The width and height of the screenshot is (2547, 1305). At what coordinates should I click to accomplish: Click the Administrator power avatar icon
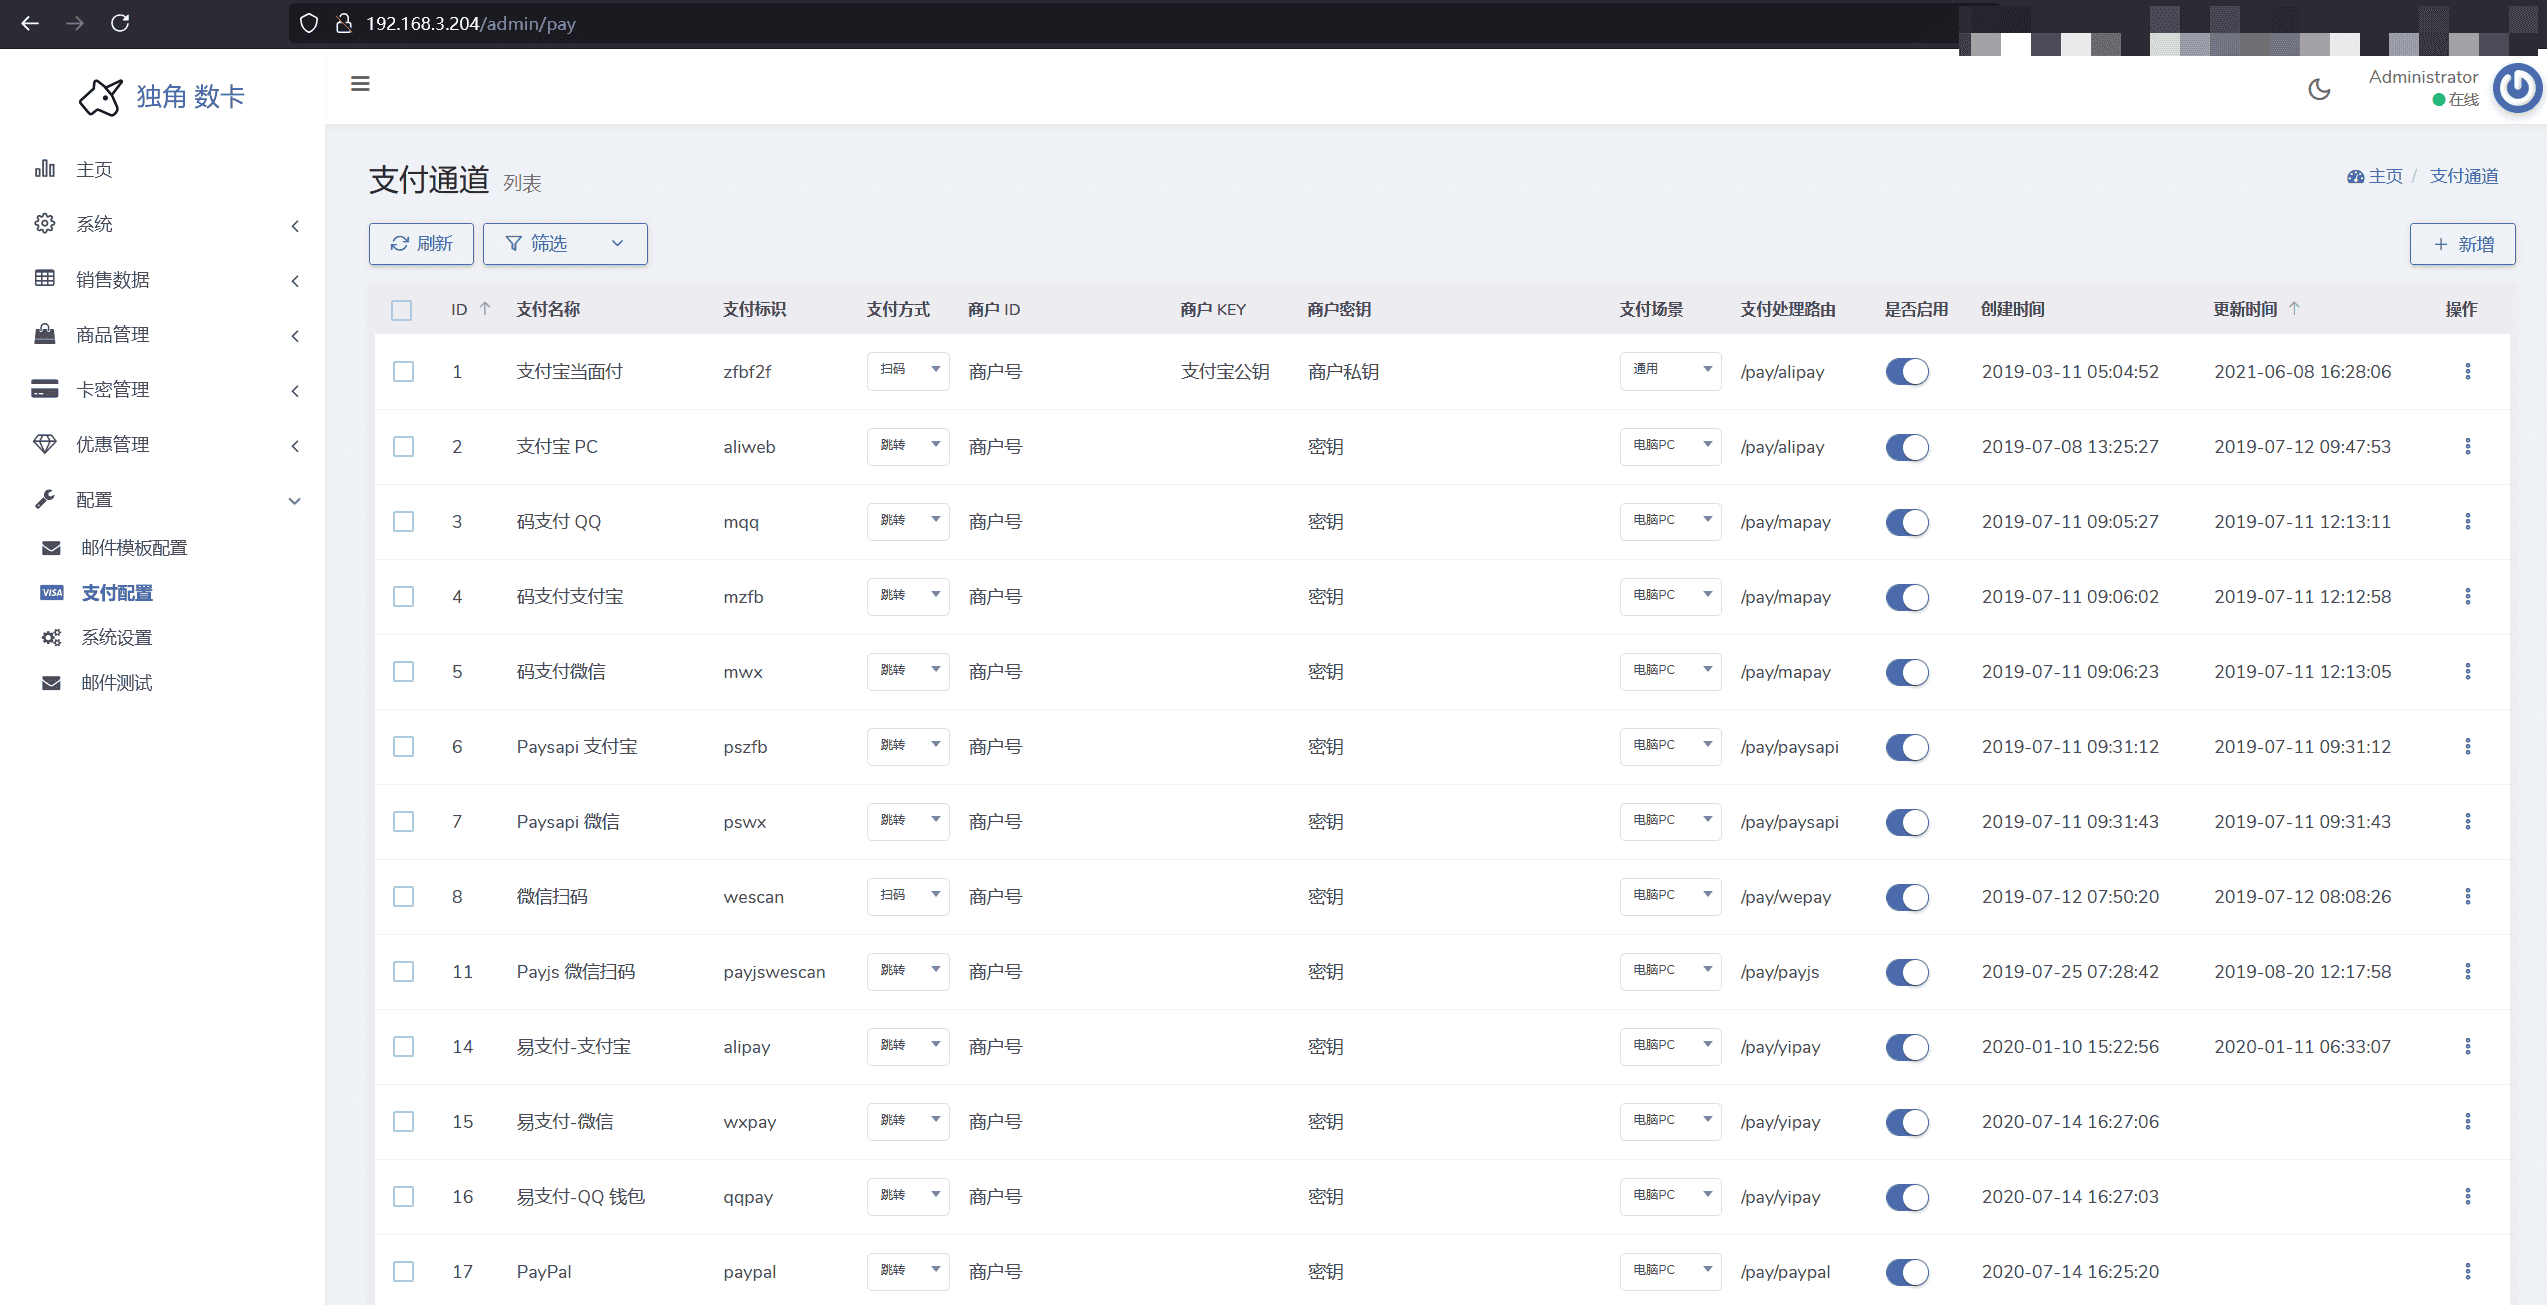(2517, 89)
